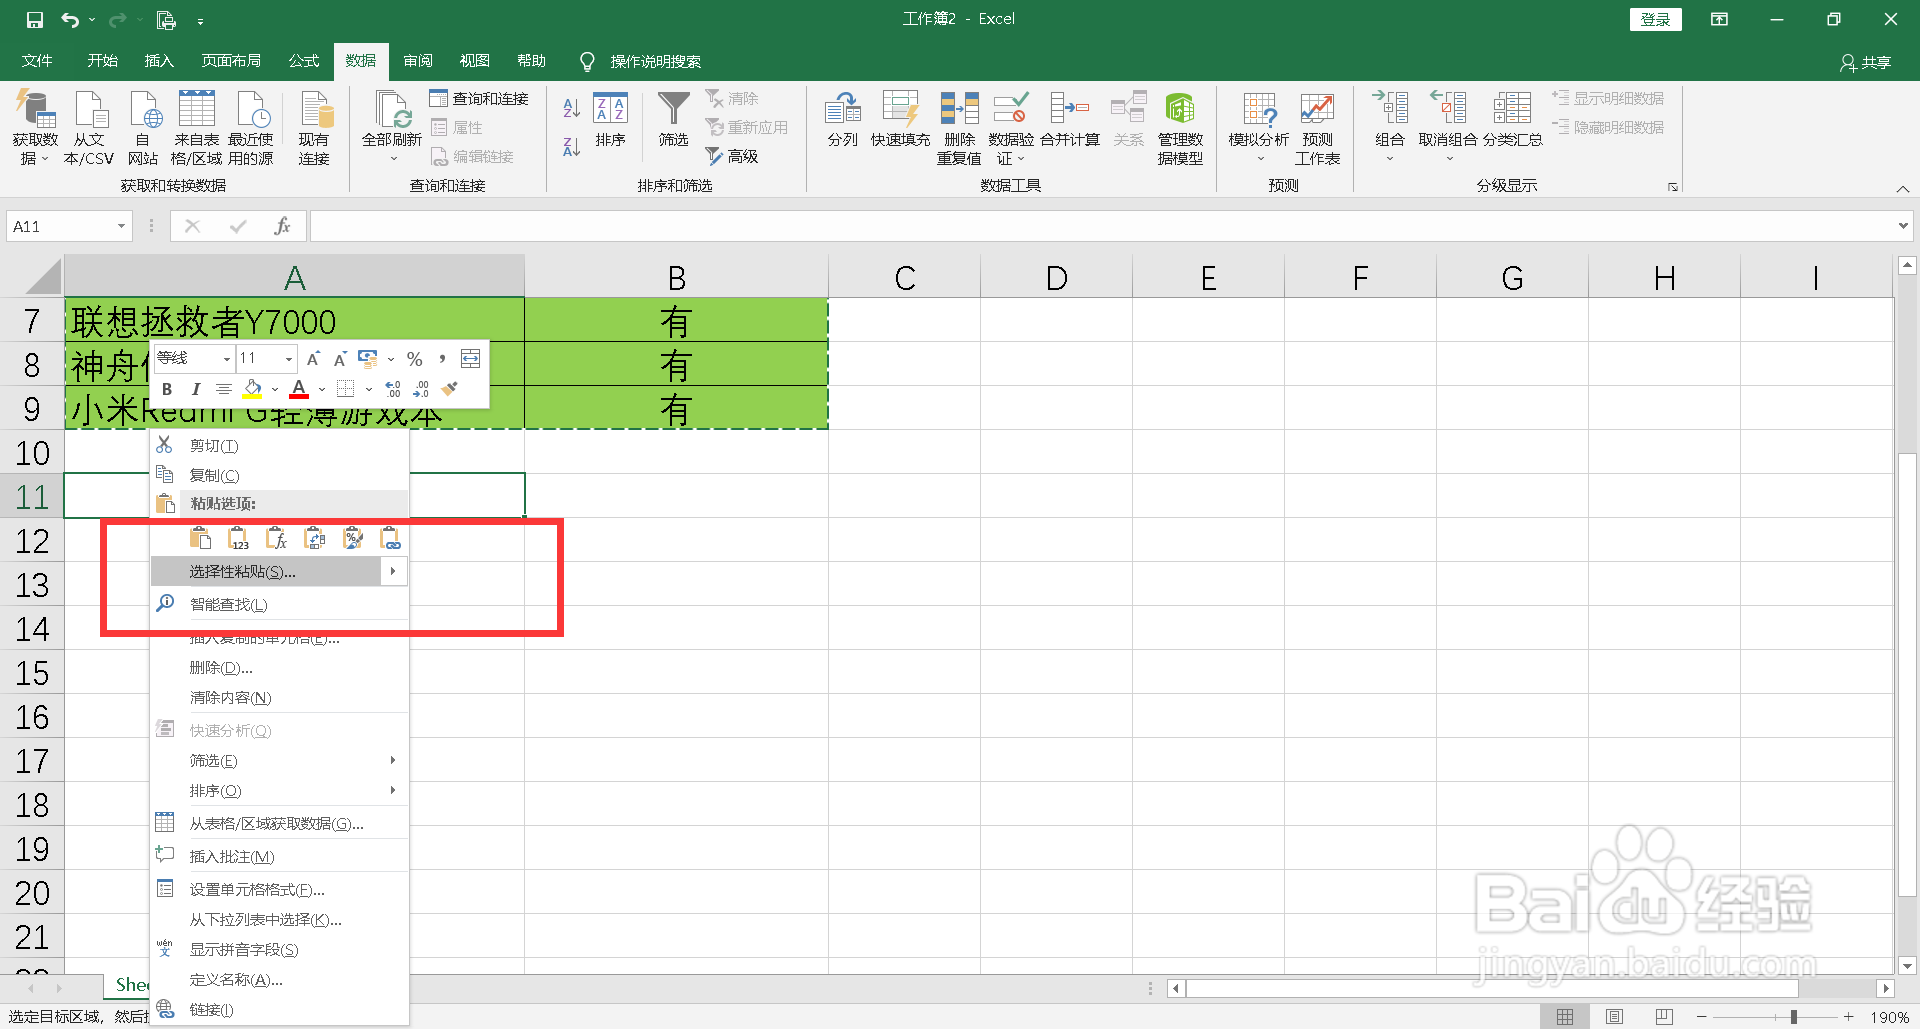1920x1029 pixels.
Task: Toggle Bold in the mini toolbar
Action: pyautogui.click(x=167, y=389)
